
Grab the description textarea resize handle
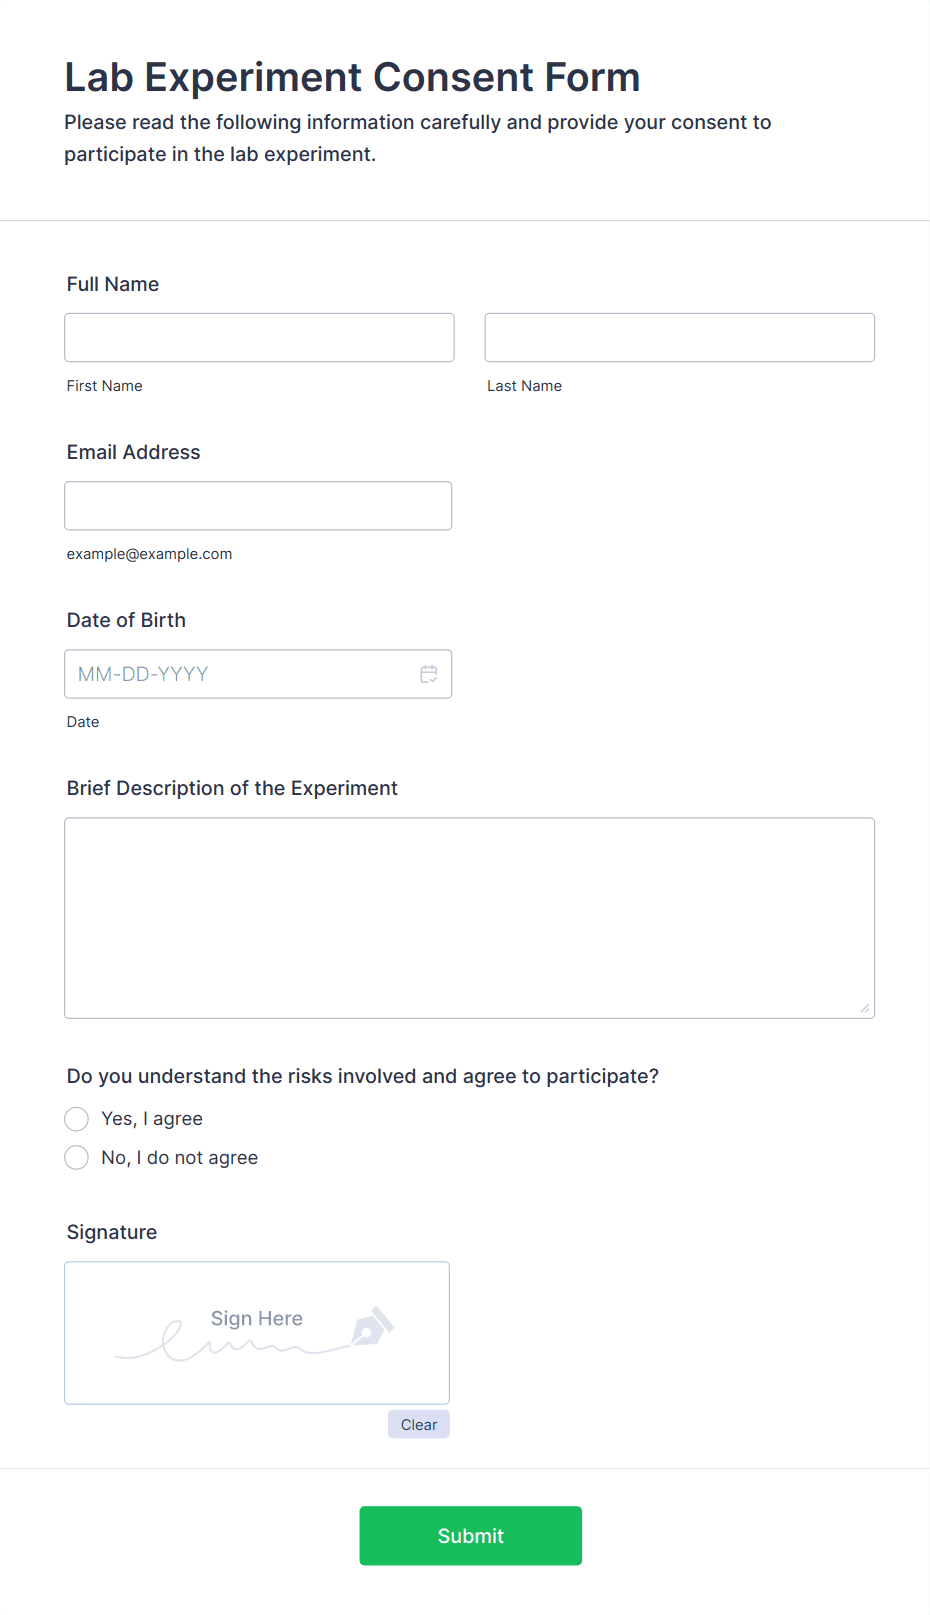coord(864,1008)
